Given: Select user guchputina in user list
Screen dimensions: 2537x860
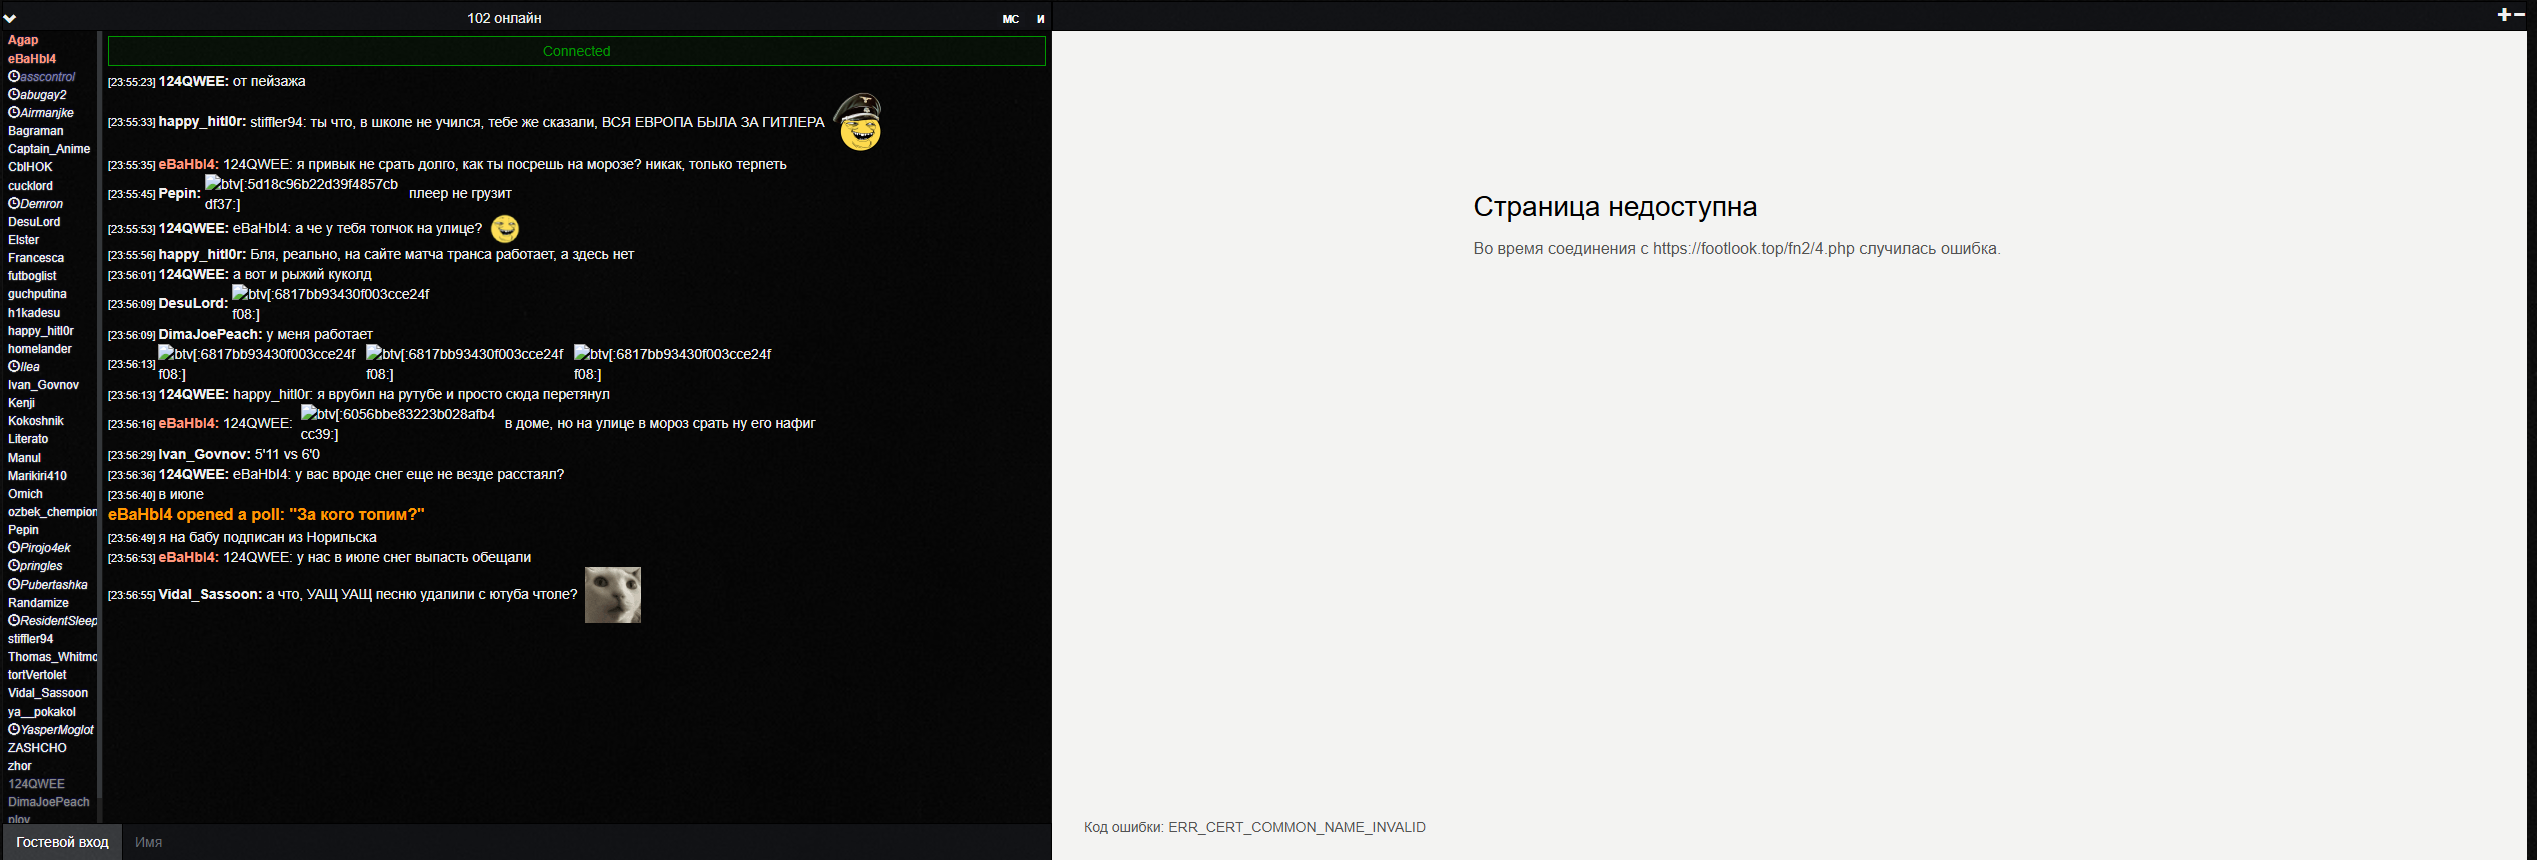Looking at the screenshot, I should [x=37, y=294].
